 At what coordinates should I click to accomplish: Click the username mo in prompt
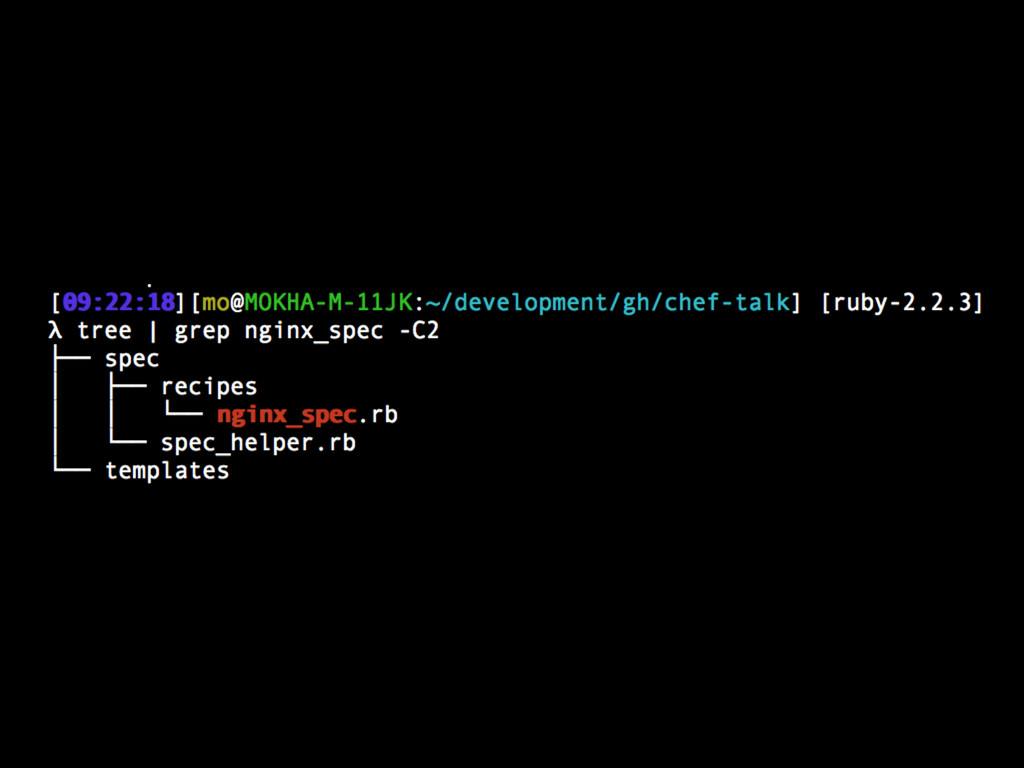[216, 302]
